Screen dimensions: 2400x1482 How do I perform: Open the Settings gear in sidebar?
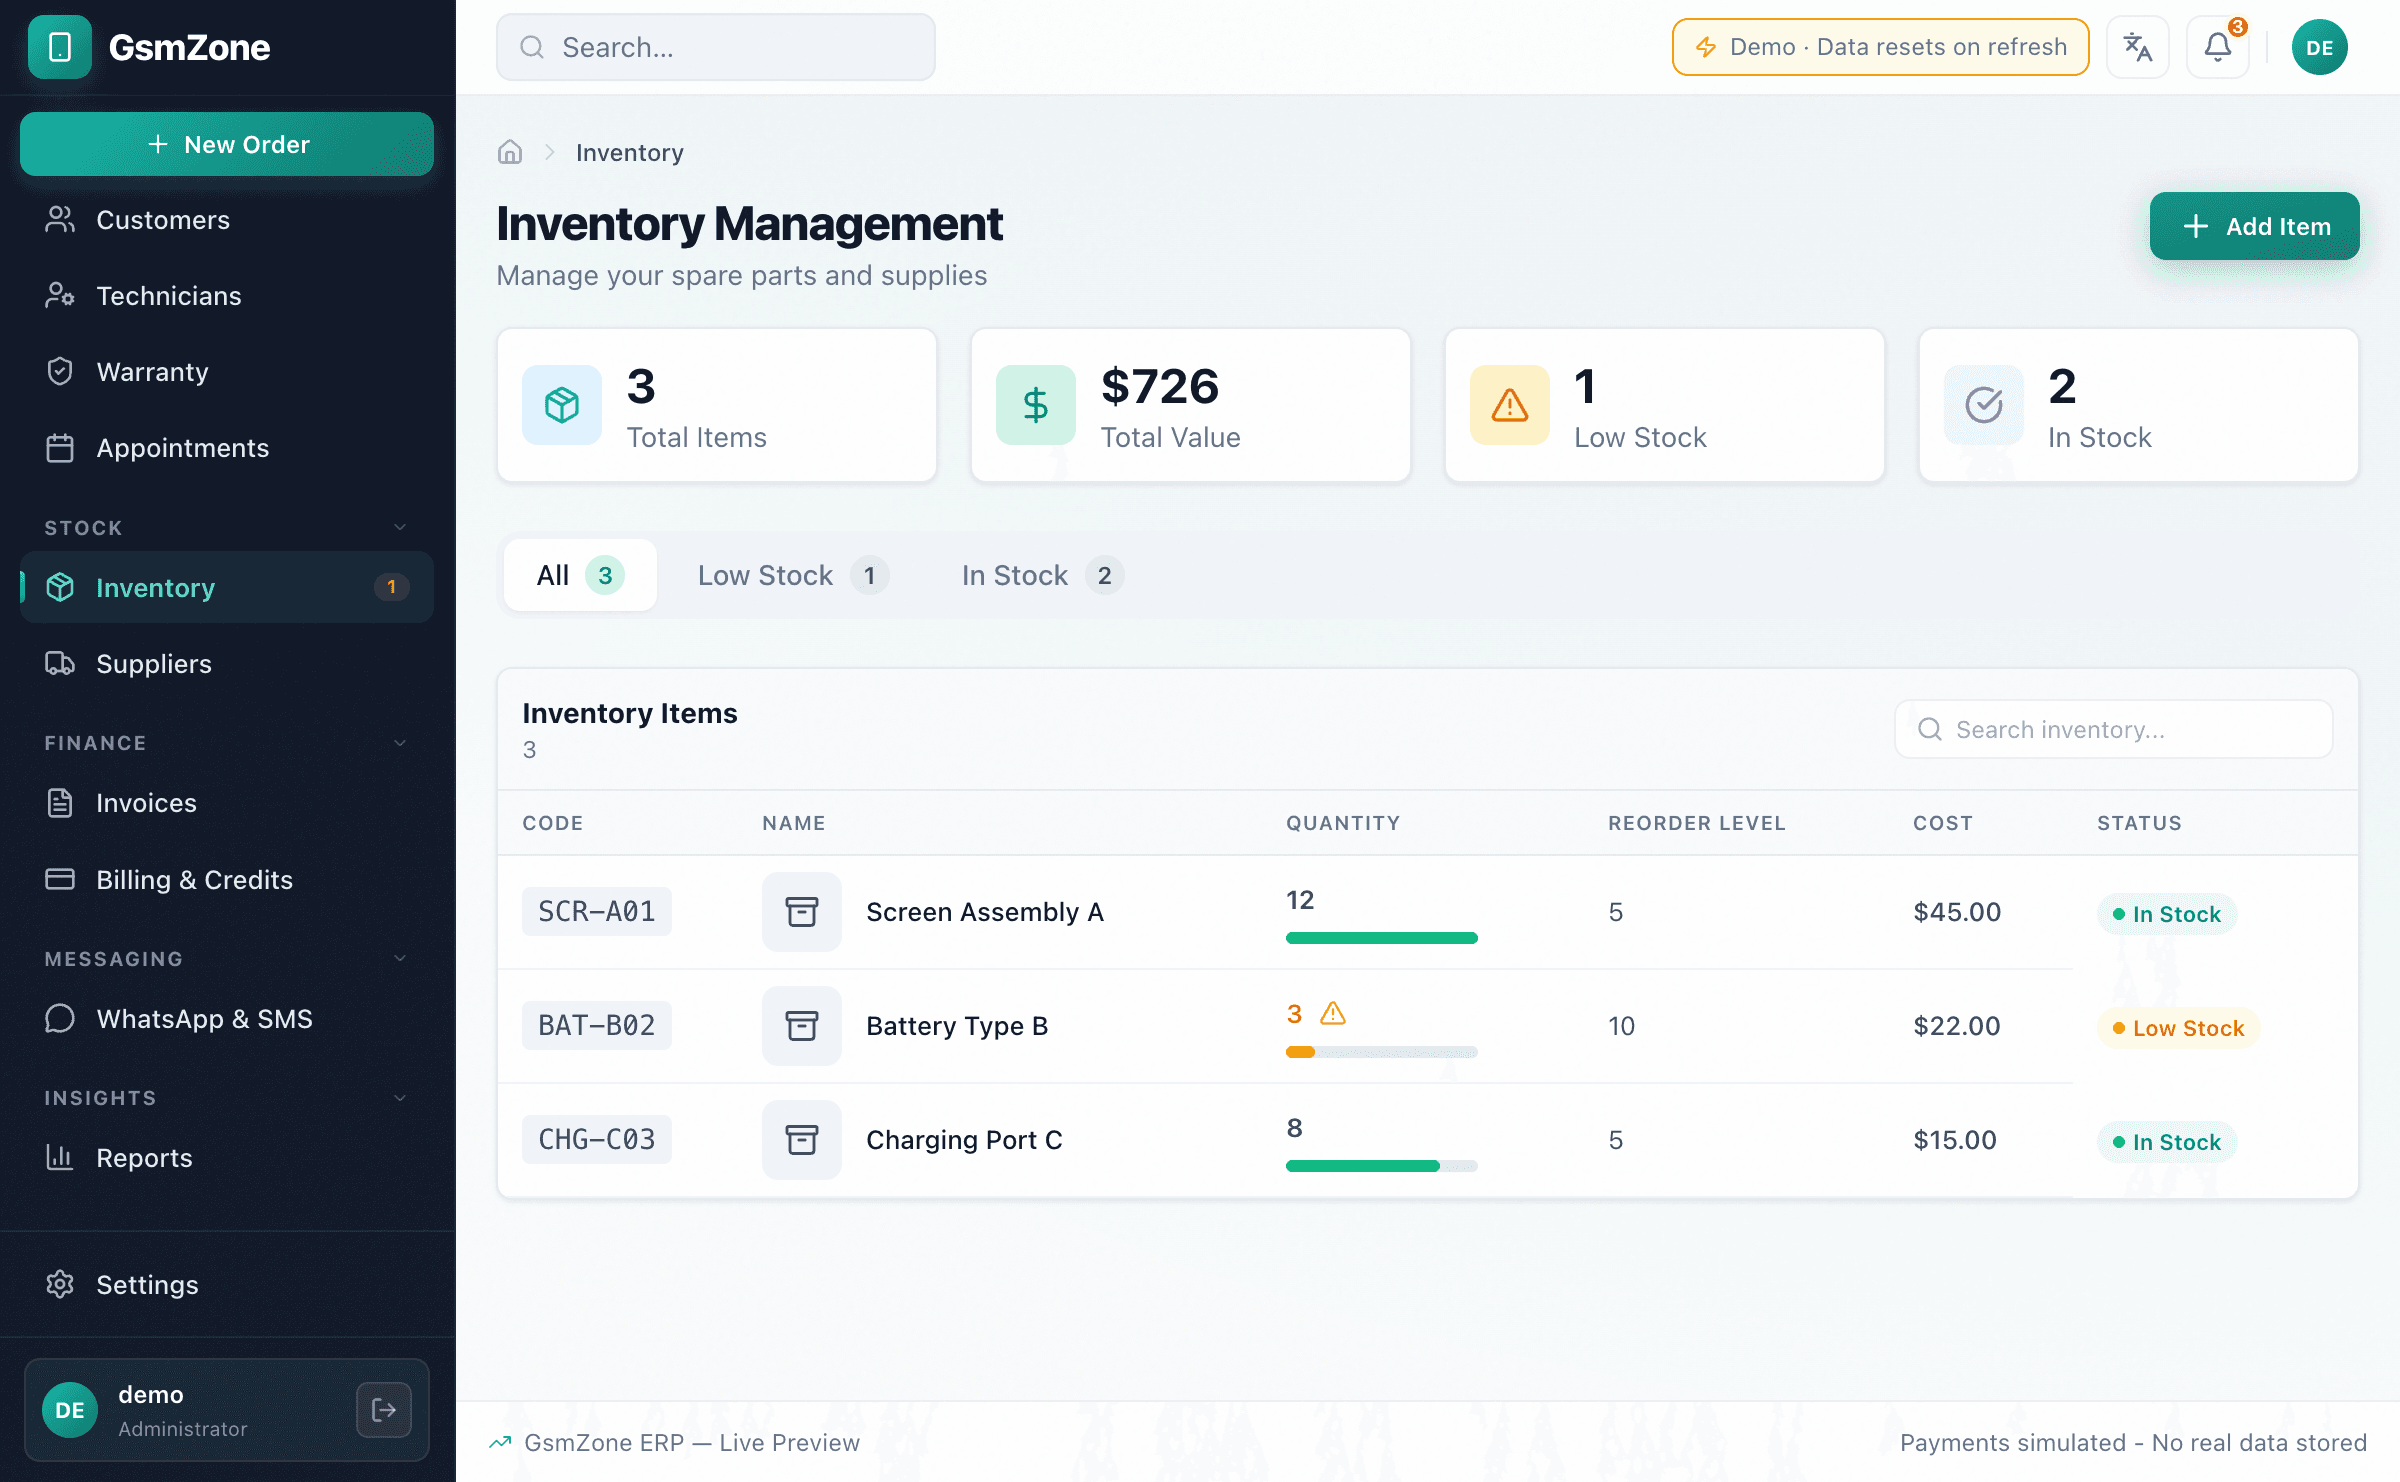[60, 1284]
